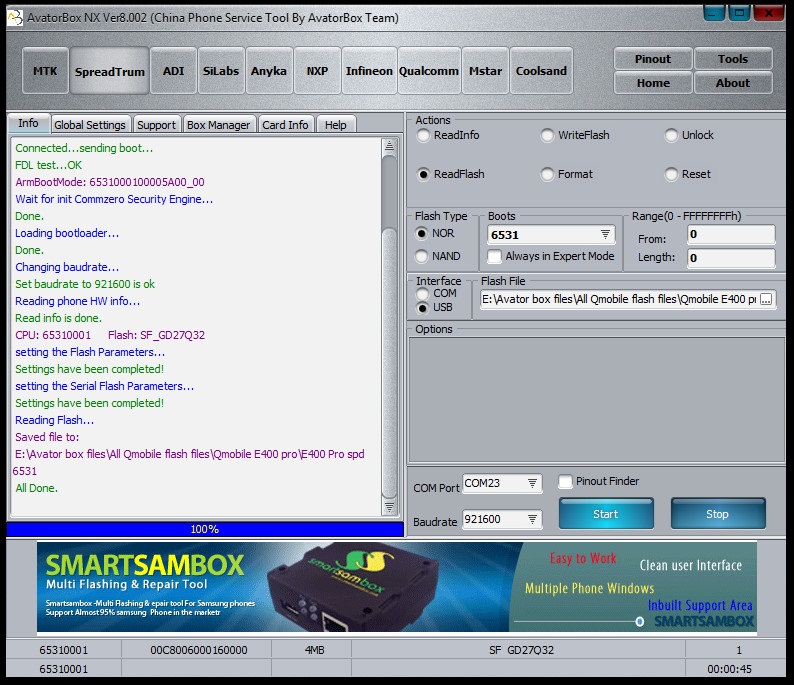The image size is (794, 685).
Task: Select the Qualcomm platform button
Action: (x=429, y=71)
